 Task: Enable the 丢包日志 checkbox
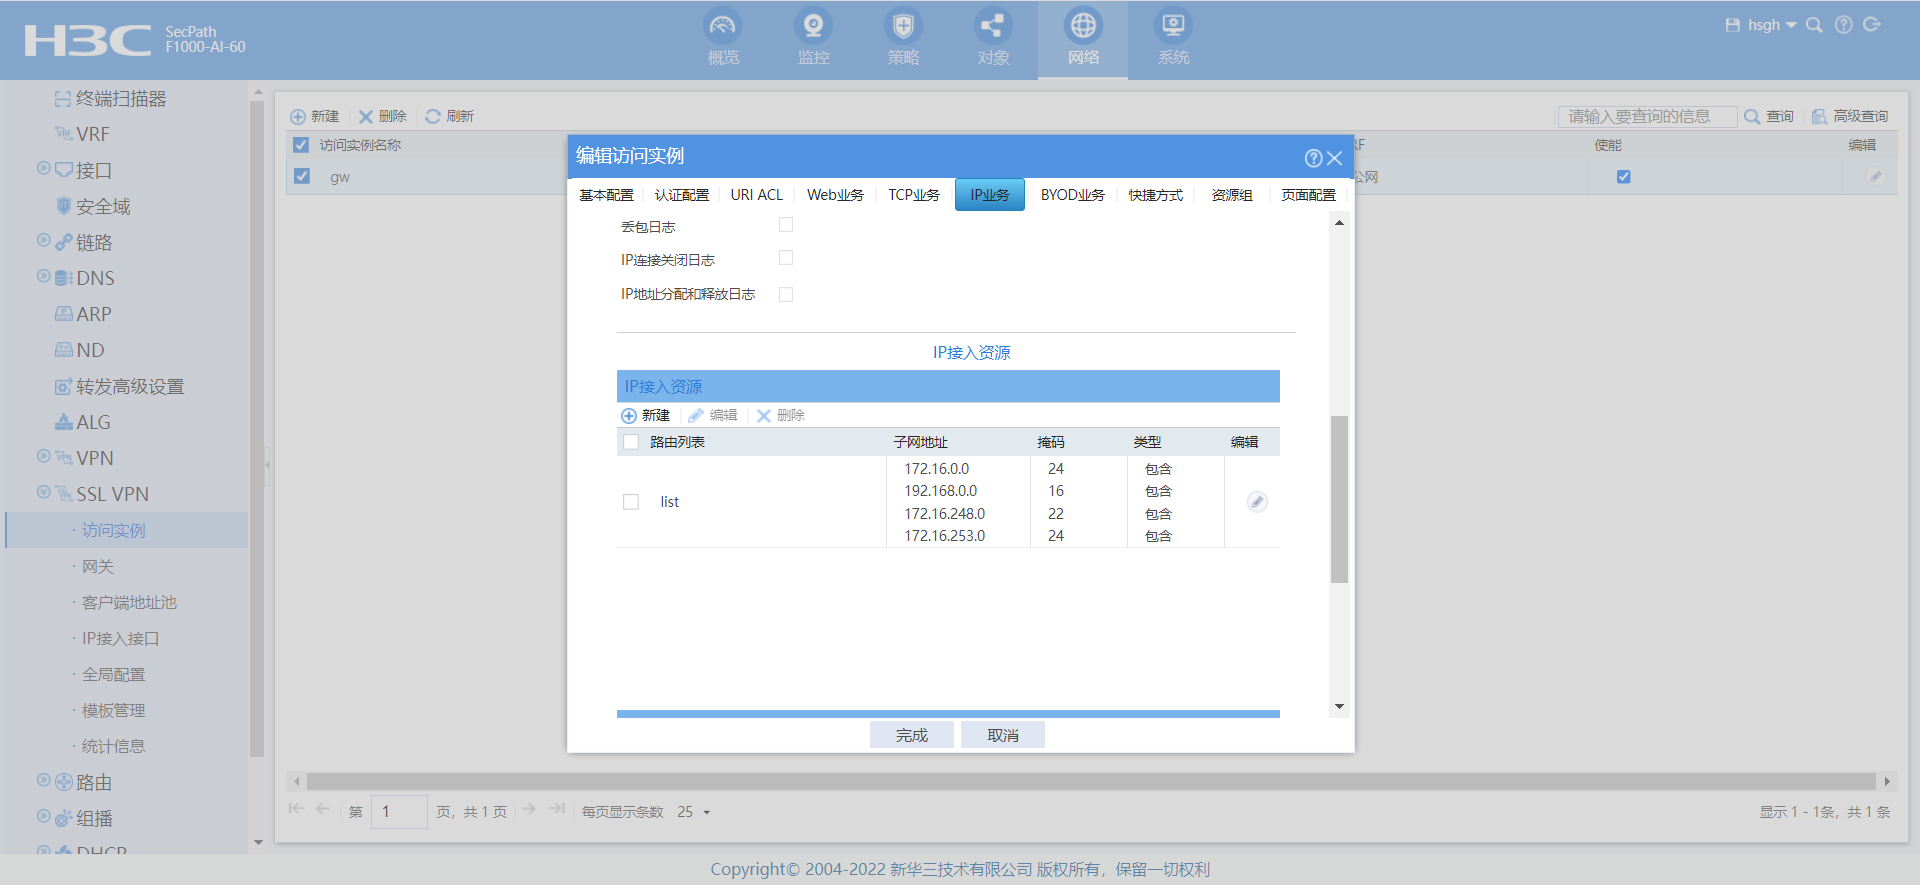point(786,225)
